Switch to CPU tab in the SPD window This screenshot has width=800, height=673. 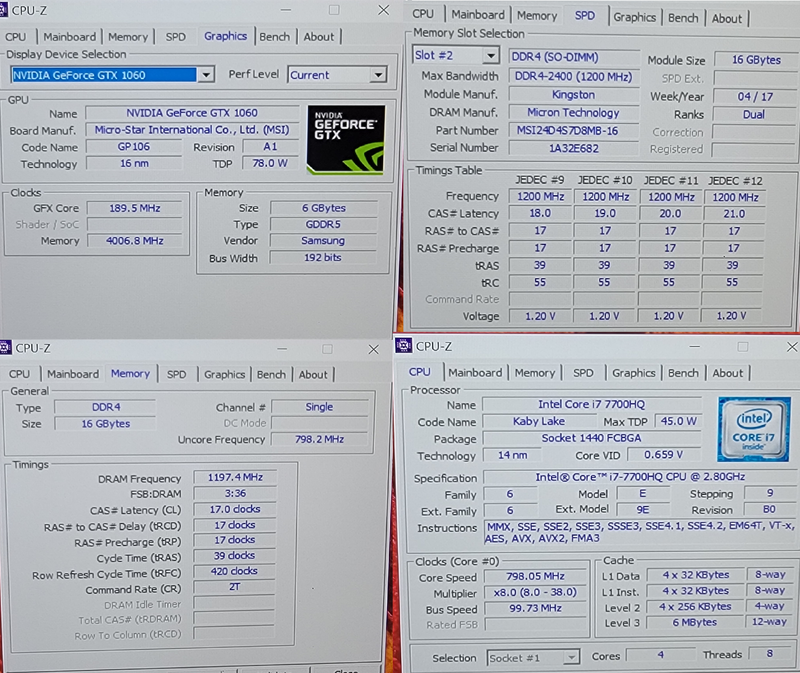pos(423,14)
